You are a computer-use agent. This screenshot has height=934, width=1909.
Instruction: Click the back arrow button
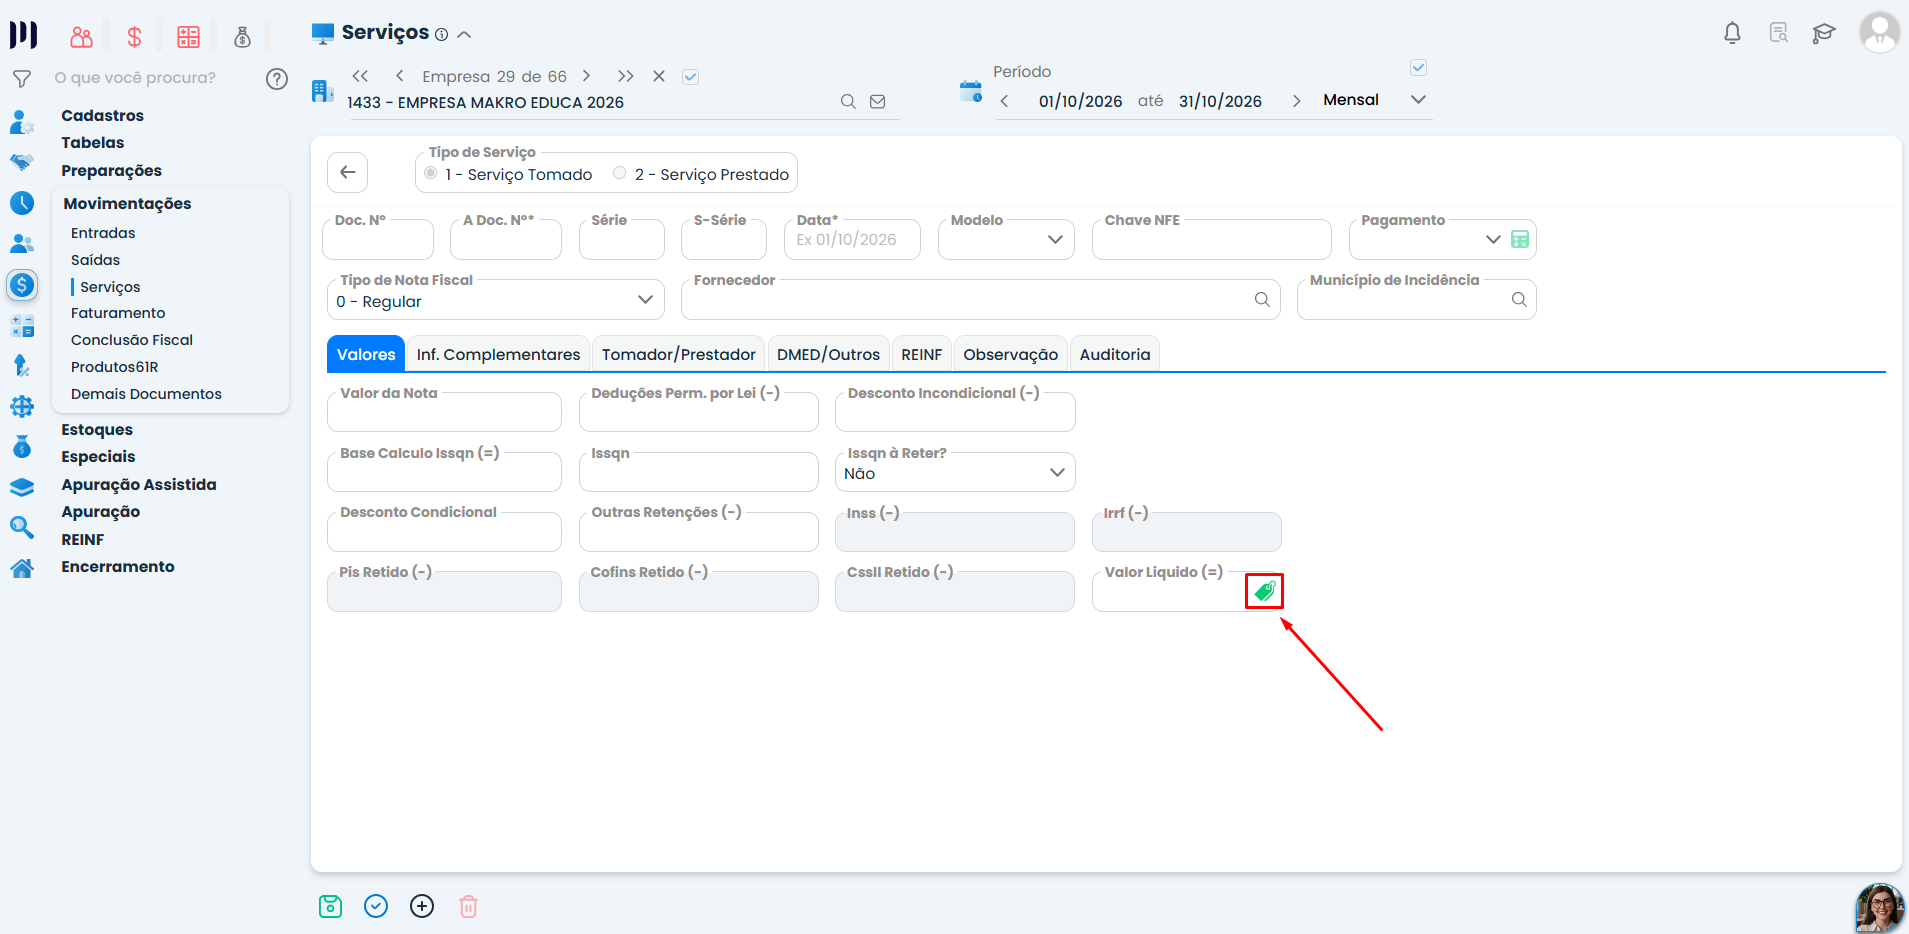tap(347, 172)
